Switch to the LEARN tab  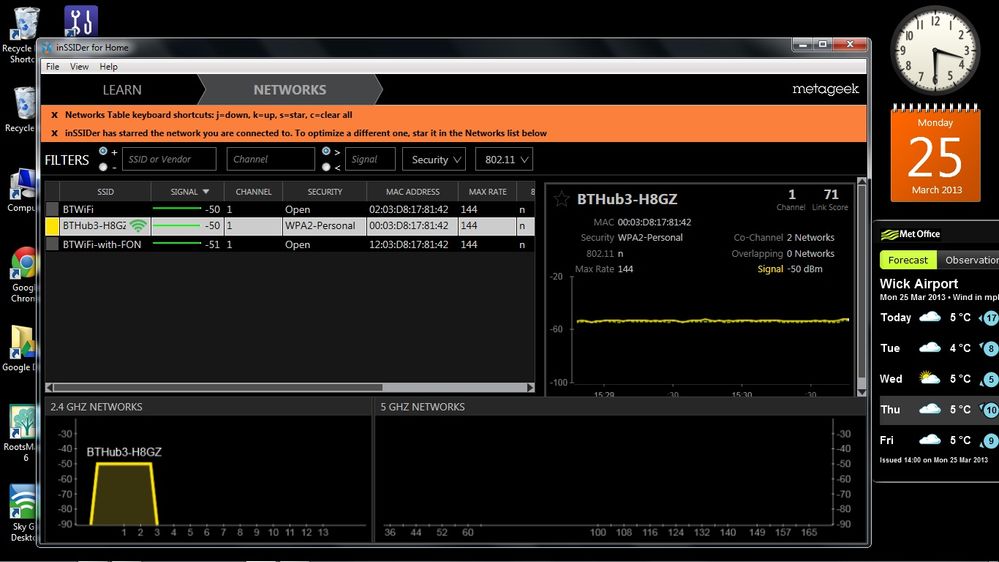click(122, 90)
